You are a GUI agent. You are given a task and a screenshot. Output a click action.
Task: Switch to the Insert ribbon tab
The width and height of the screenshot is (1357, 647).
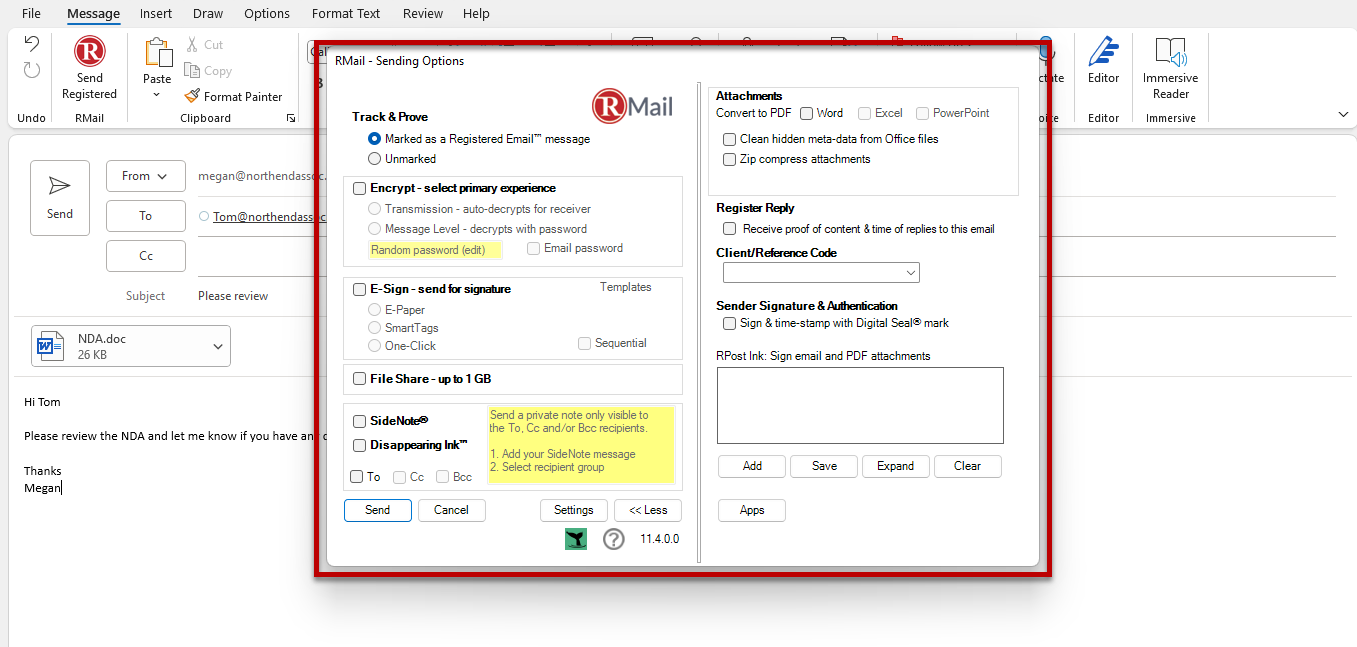[155, 13]
